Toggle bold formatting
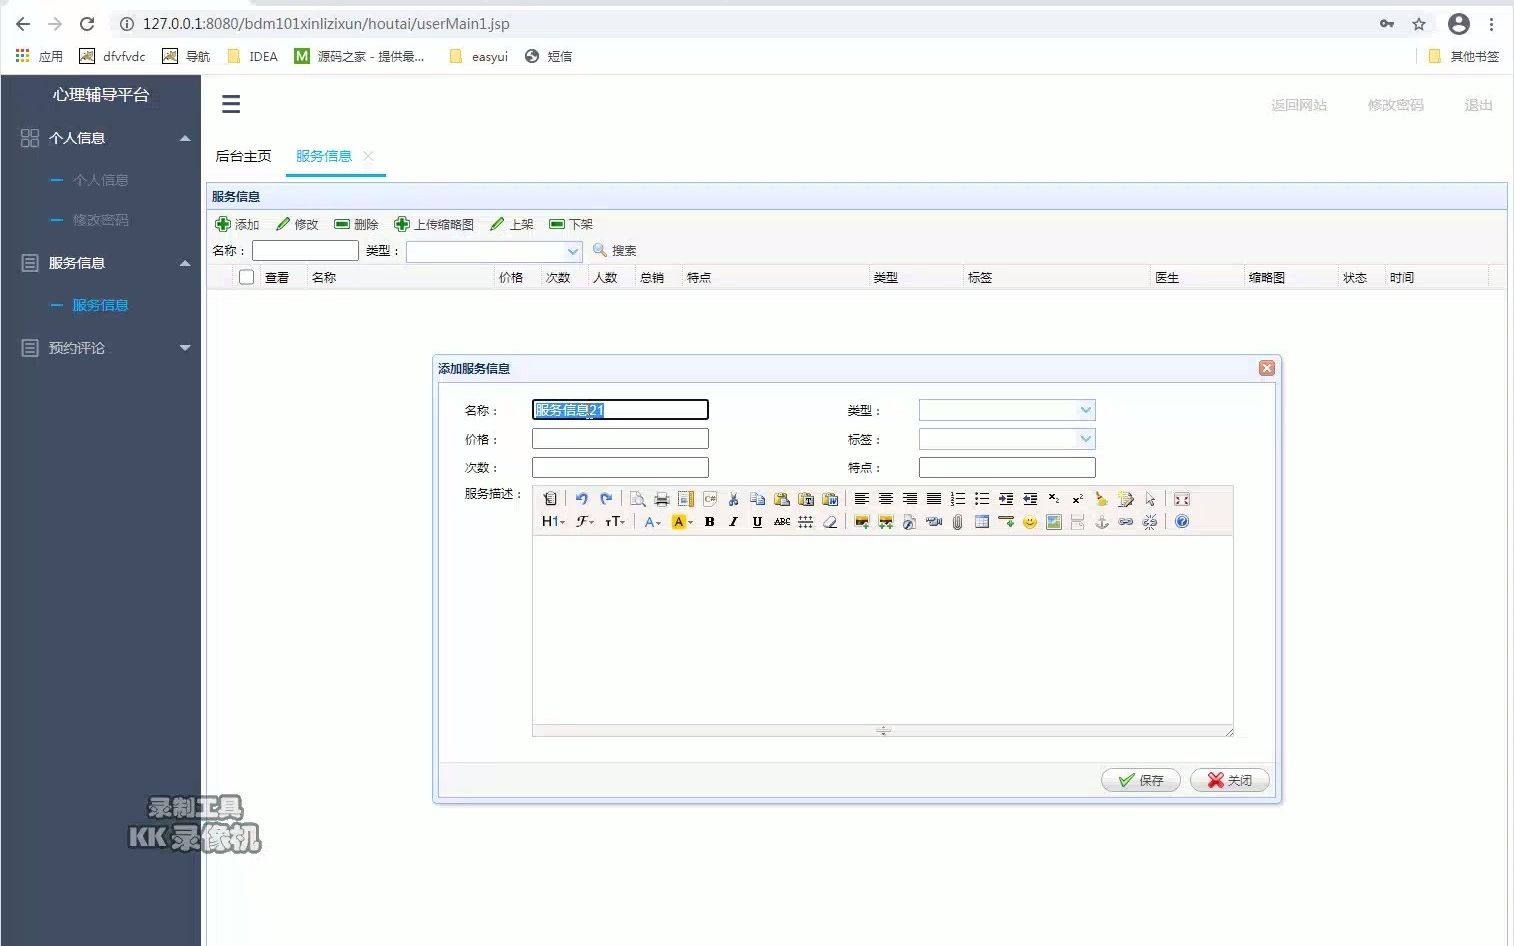 pos(710,522)
